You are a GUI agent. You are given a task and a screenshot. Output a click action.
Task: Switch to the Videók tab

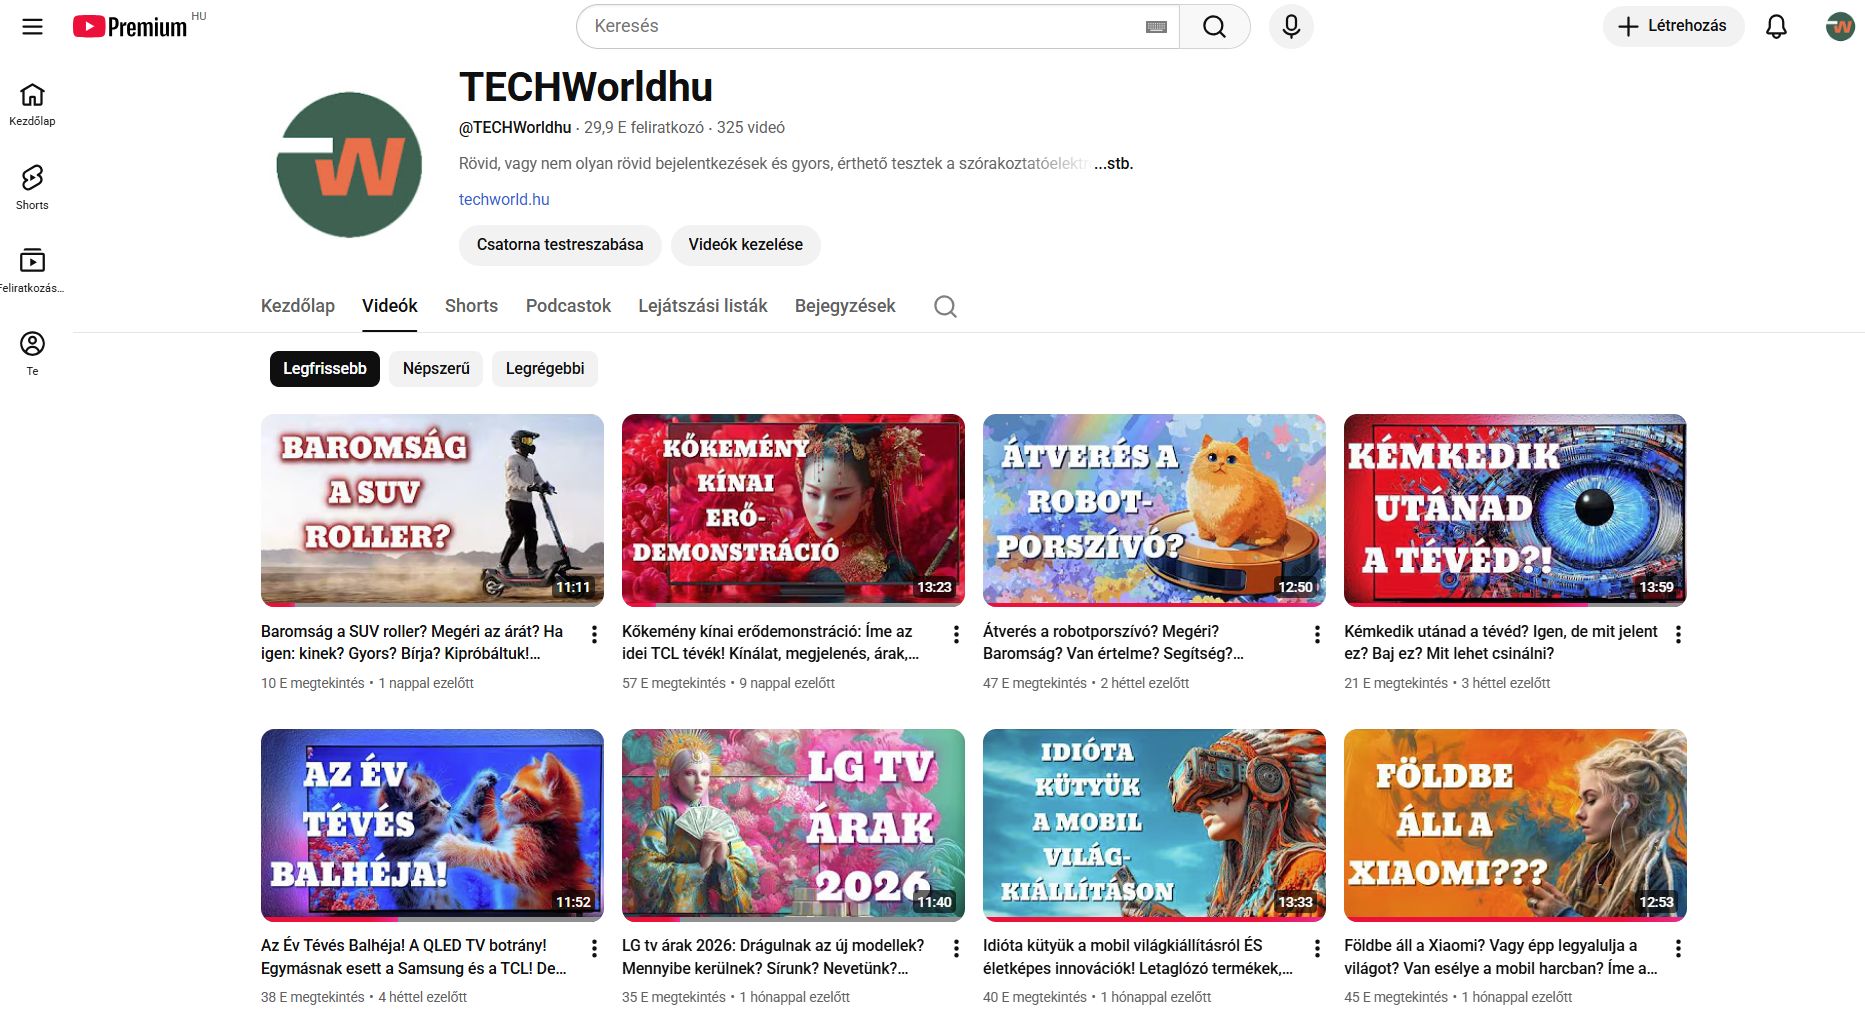click(x=390, y=306)
